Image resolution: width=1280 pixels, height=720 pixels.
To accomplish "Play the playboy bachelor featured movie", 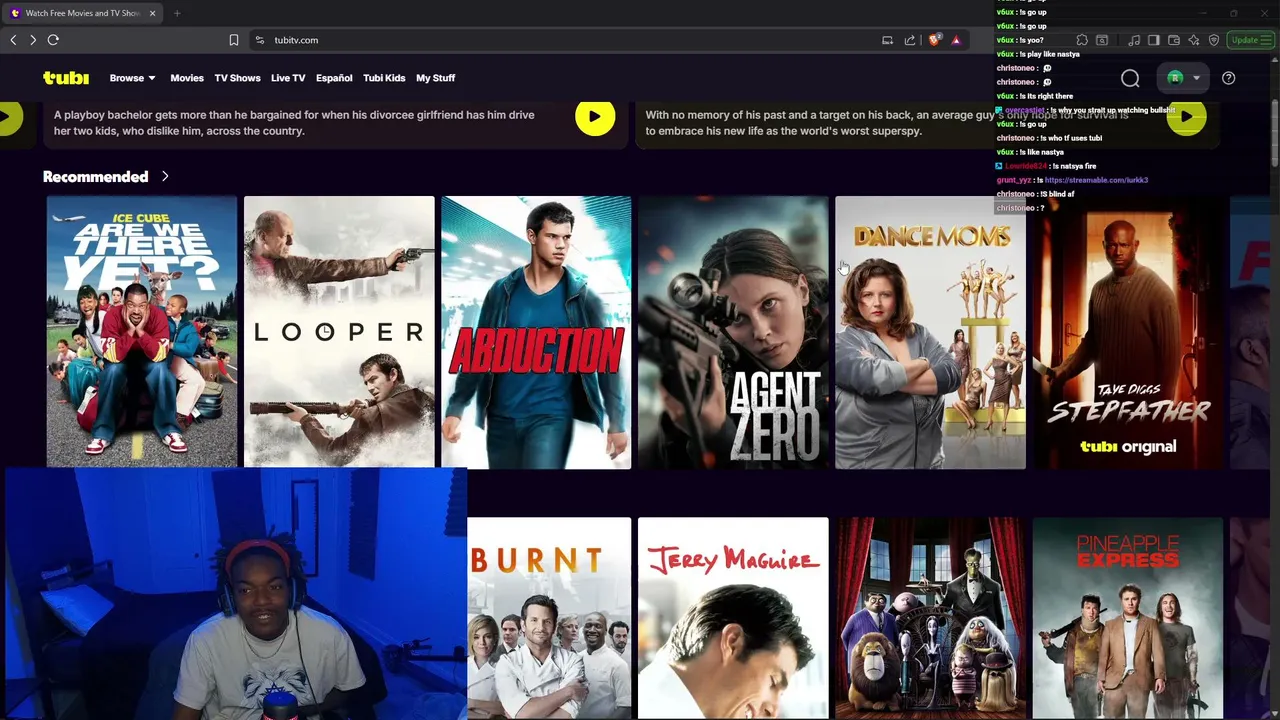I will pyautogui.click(x=595, y=117).
